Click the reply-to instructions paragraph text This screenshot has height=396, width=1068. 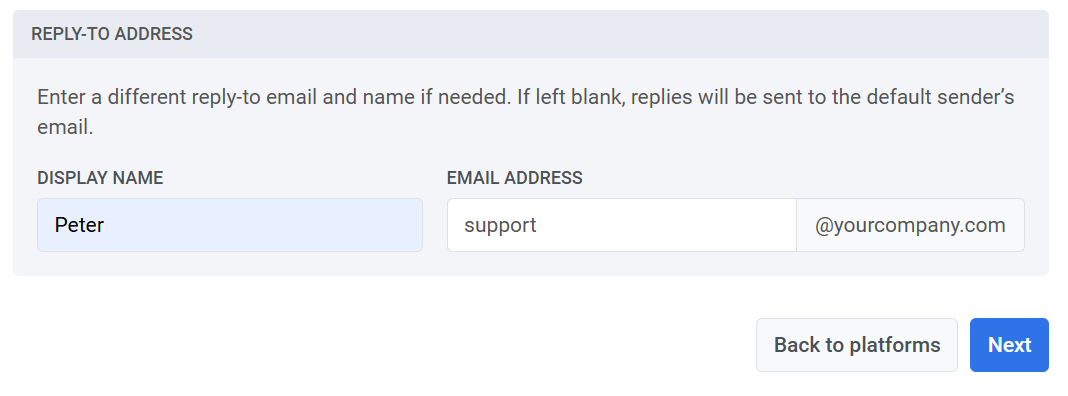coord(526,112)
